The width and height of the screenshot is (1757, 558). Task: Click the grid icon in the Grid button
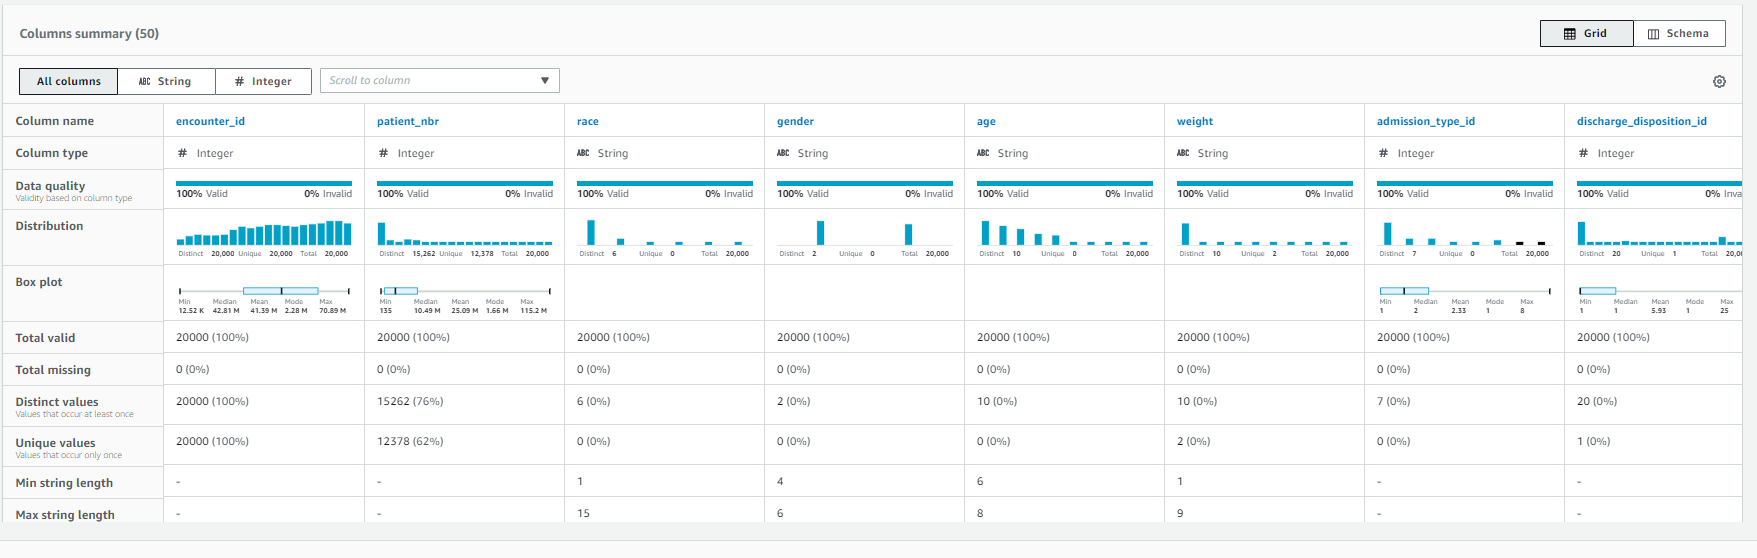(1569, 34)
